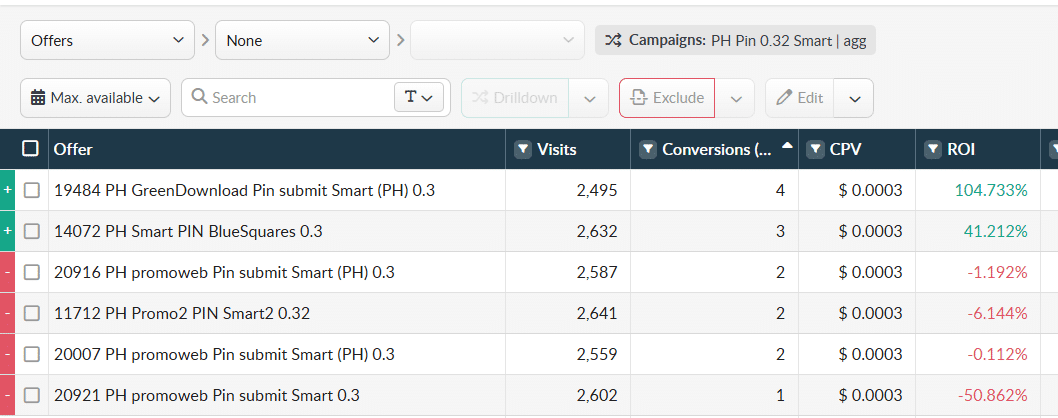1058x418 pixels.
Task: Click the green plus marker for BlueSquares offer
Action: tap(8, 231)
